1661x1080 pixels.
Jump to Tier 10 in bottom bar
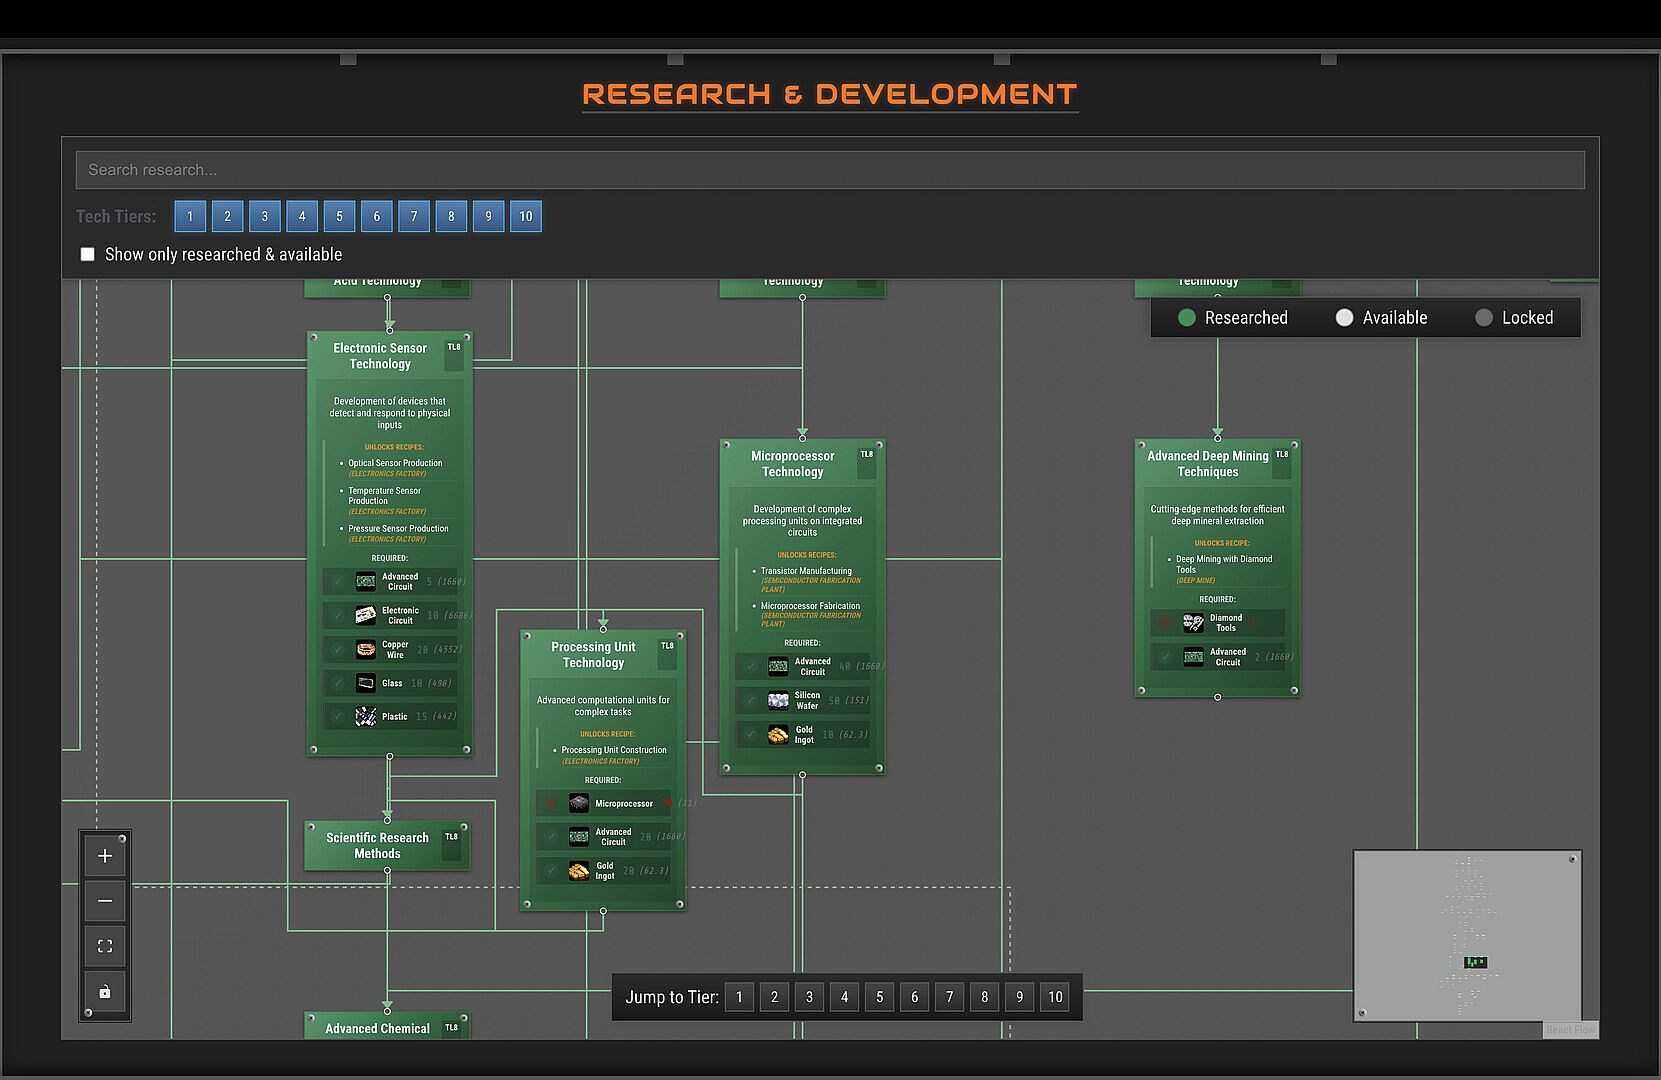point(1055,997)
